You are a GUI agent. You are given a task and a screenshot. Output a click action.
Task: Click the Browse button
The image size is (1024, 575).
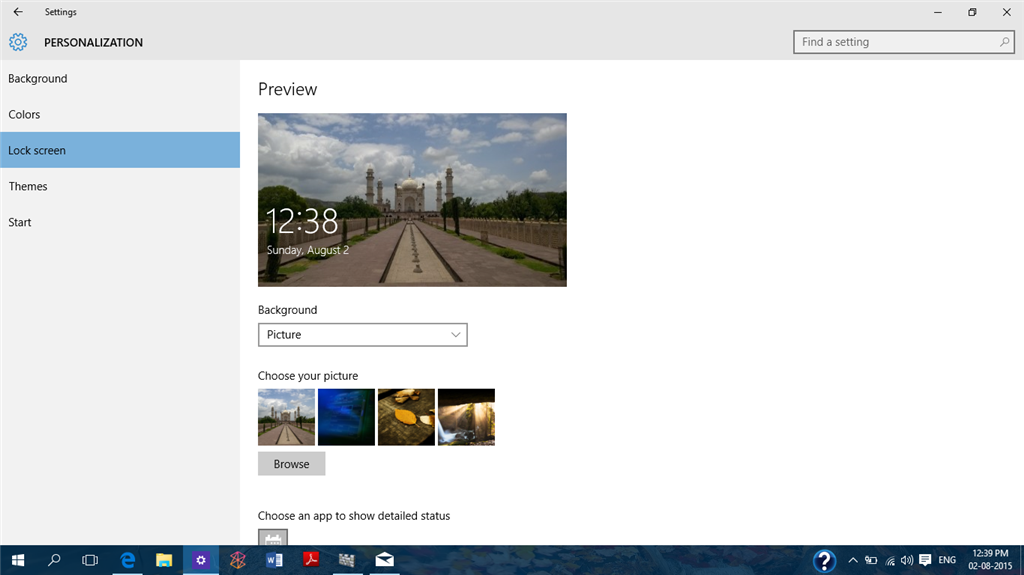click(x=291, y=464)
